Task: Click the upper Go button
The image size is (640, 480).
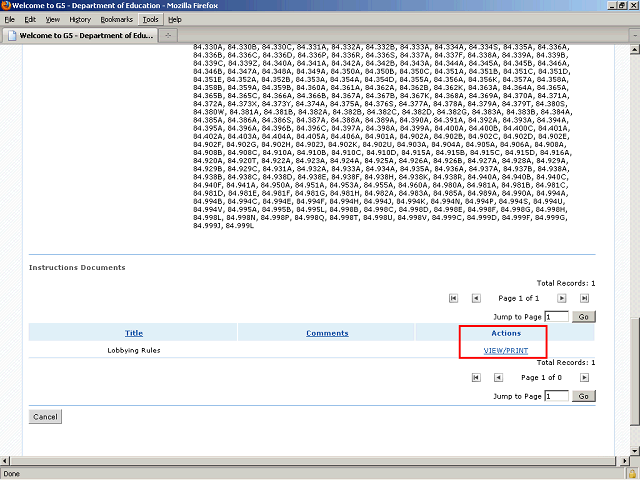Action: tap(584, 316)
